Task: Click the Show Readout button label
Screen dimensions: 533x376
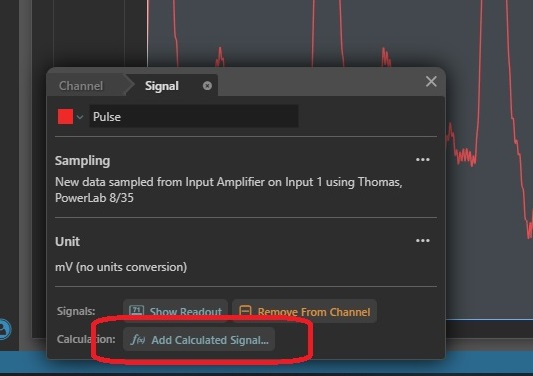Action: click(186, 311)
